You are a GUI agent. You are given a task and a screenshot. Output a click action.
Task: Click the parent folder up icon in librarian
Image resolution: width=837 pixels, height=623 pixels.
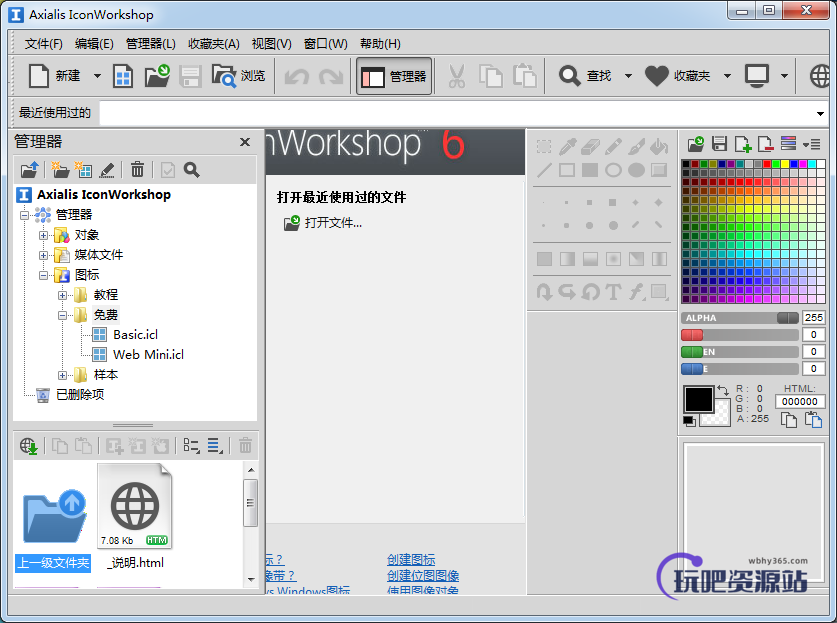point(30,170)
